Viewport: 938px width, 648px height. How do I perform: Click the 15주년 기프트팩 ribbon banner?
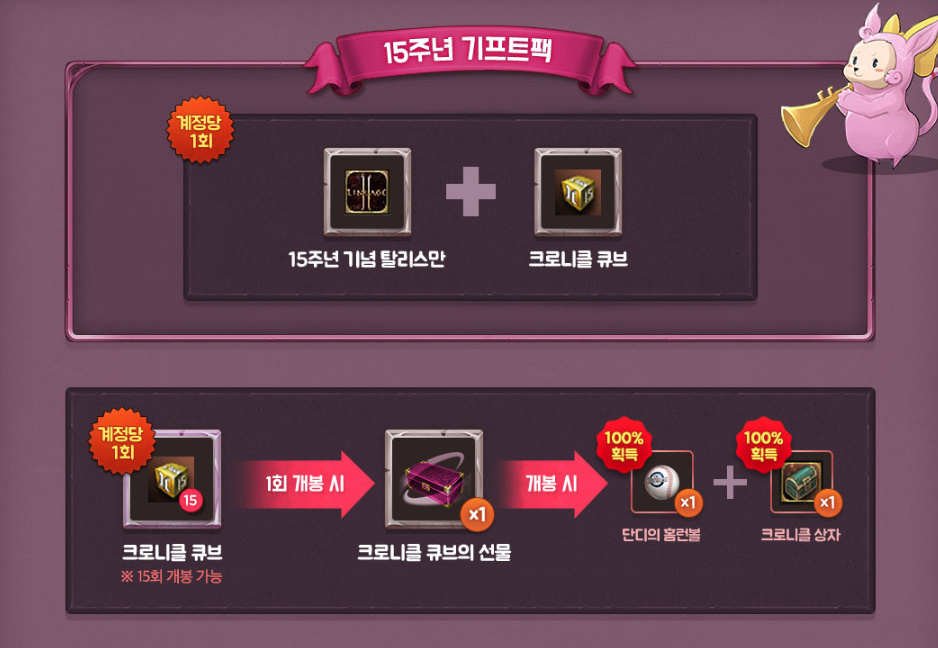(x=470, y=59)
